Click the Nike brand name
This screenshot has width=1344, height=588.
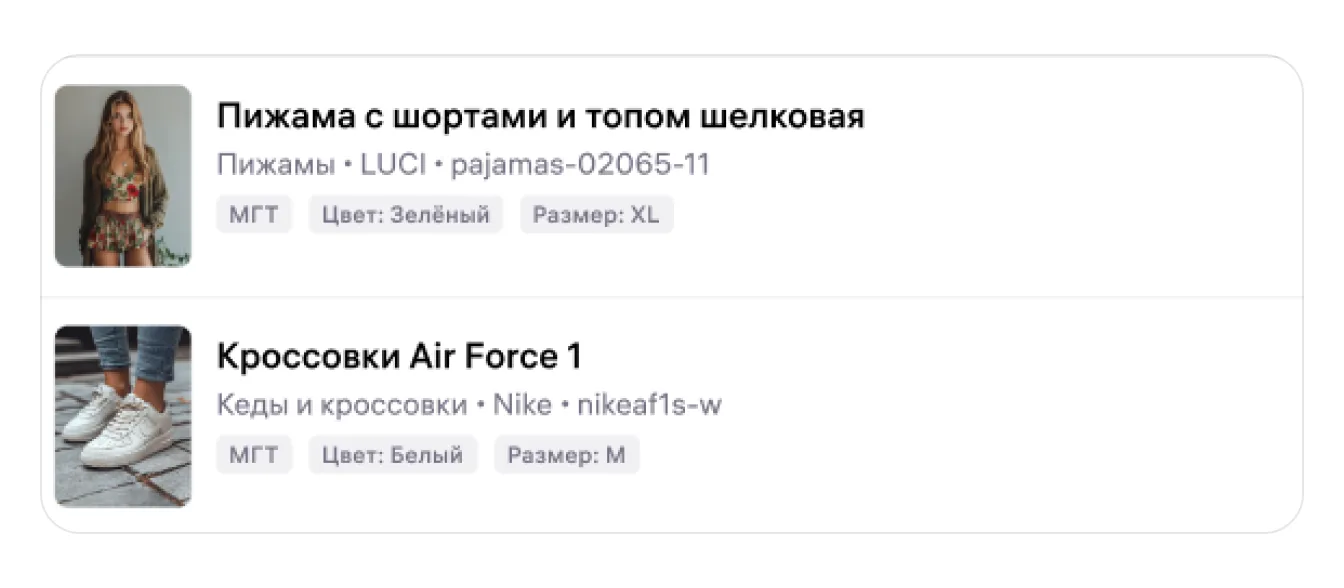tap(522, 405)
